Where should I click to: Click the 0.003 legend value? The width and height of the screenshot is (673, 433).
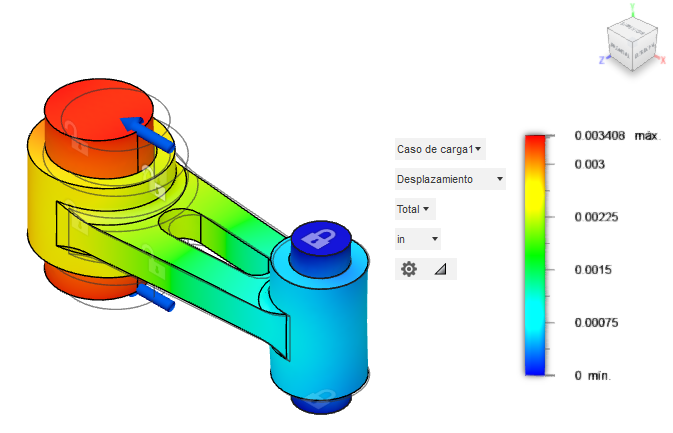[589, 164]
